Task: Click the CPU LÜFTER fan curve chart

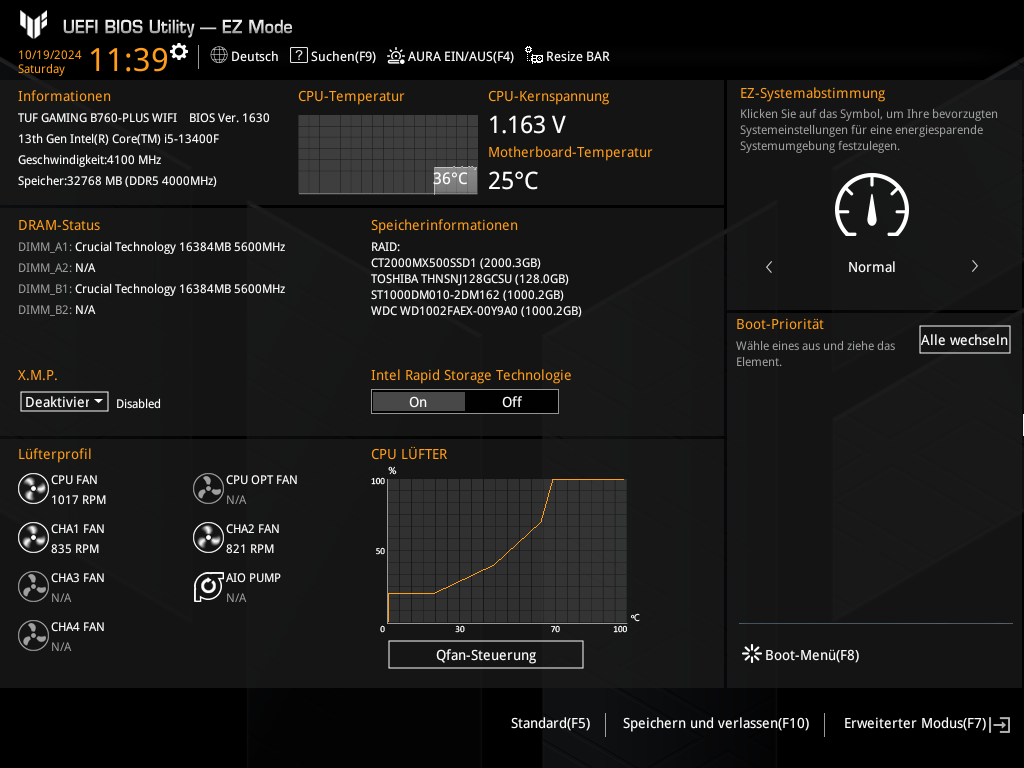Action: point(507,551)
